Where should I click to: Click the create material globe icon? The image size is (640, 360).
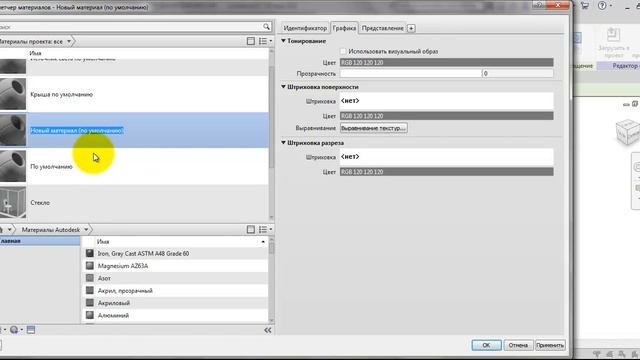(x=14, y=330)
